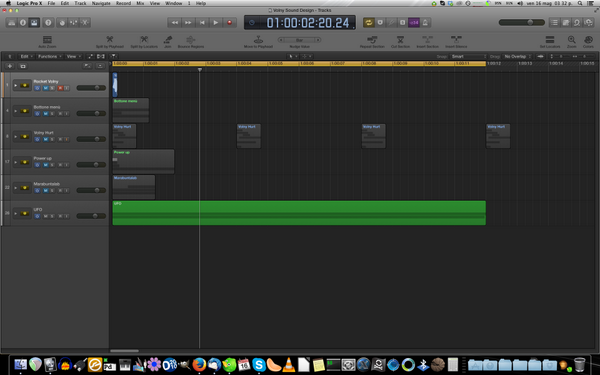This screenshot has height=375, width=600.
Task: Click the red Record button
Action: [x=230, y=23]
